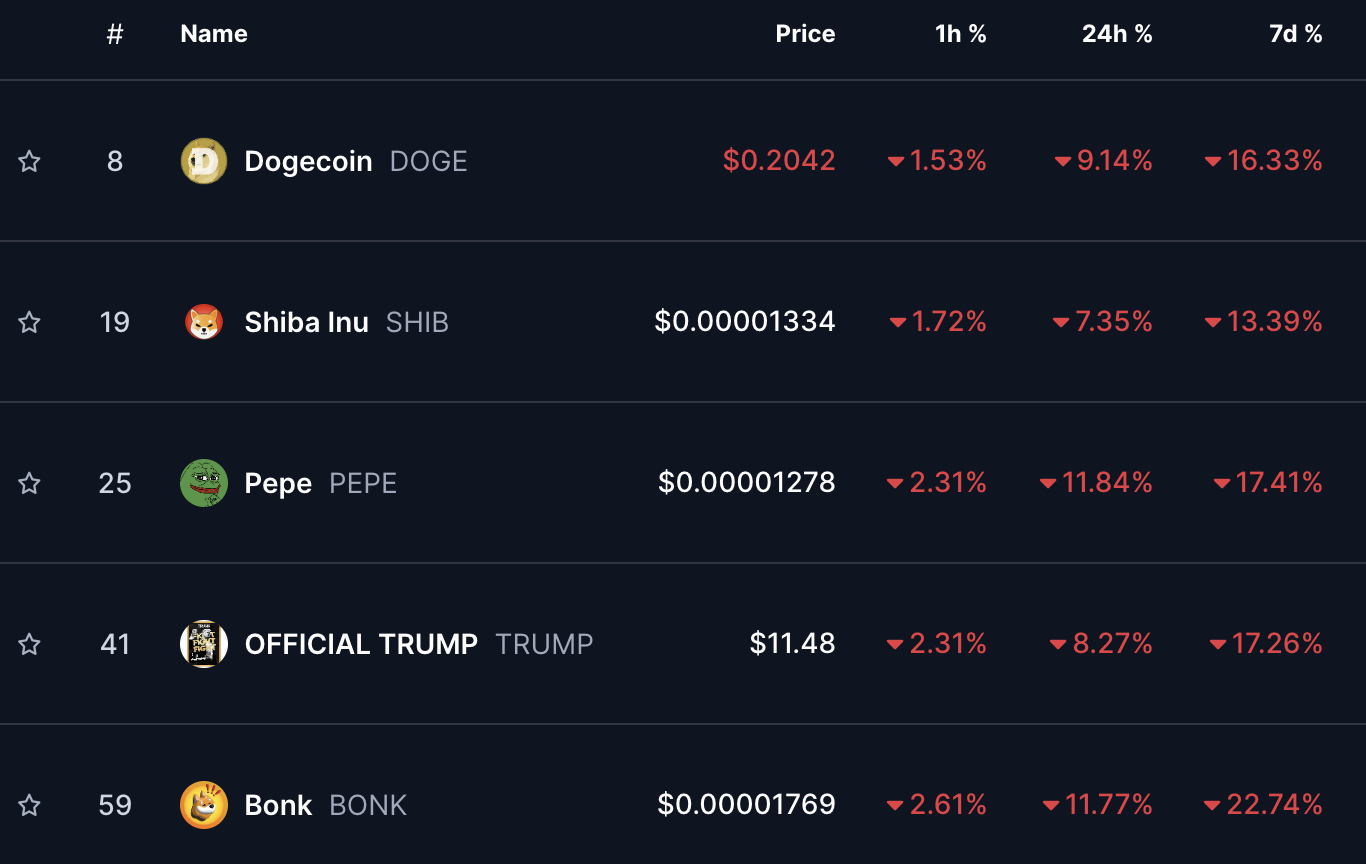Sort table by the Name column
The height and width of the screenshot is (864, 1366).
click(214, 34)
